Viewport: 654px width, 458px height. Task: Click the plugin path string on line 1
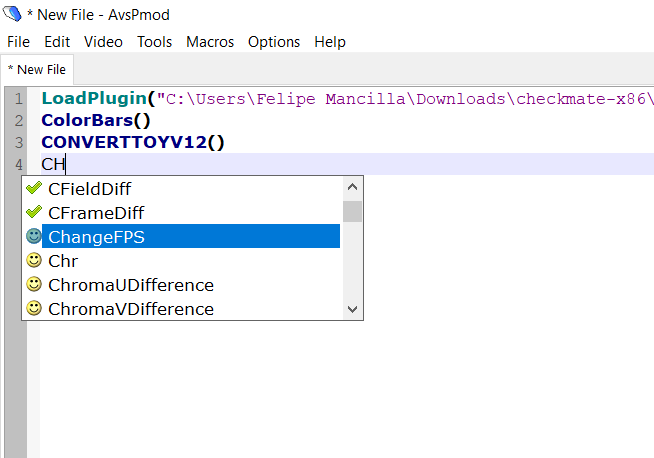pos(405,99)
